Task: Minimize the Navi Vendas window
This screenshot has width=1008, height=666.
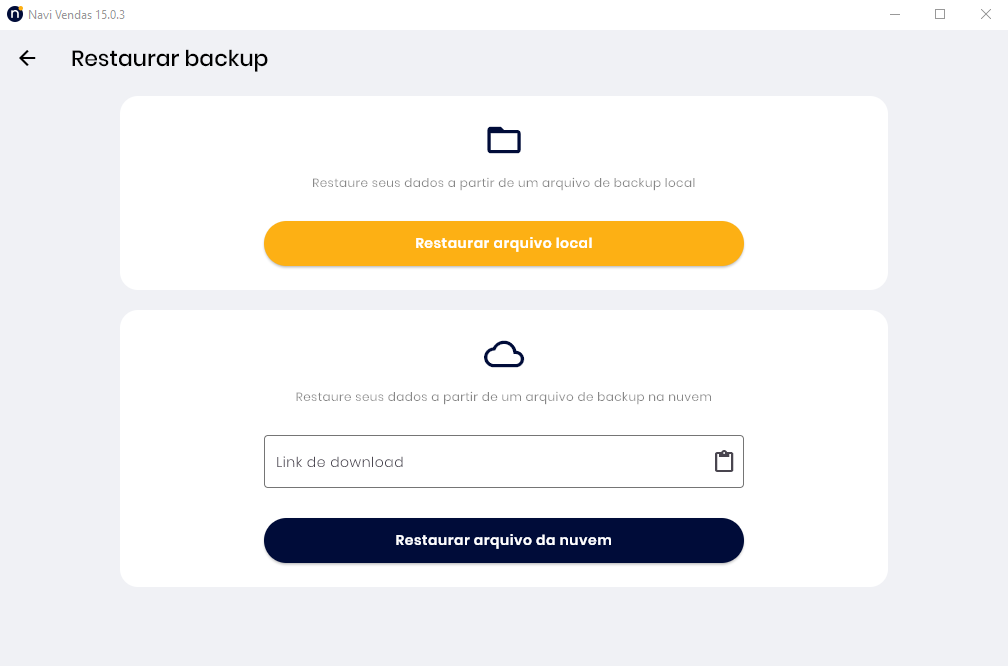Action: coord(896,15)
